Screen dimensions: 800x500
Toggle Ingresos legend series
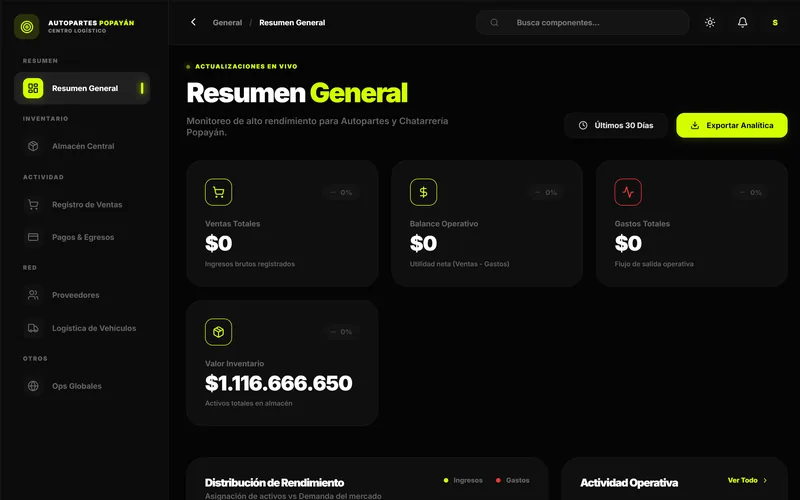point(463,480)
